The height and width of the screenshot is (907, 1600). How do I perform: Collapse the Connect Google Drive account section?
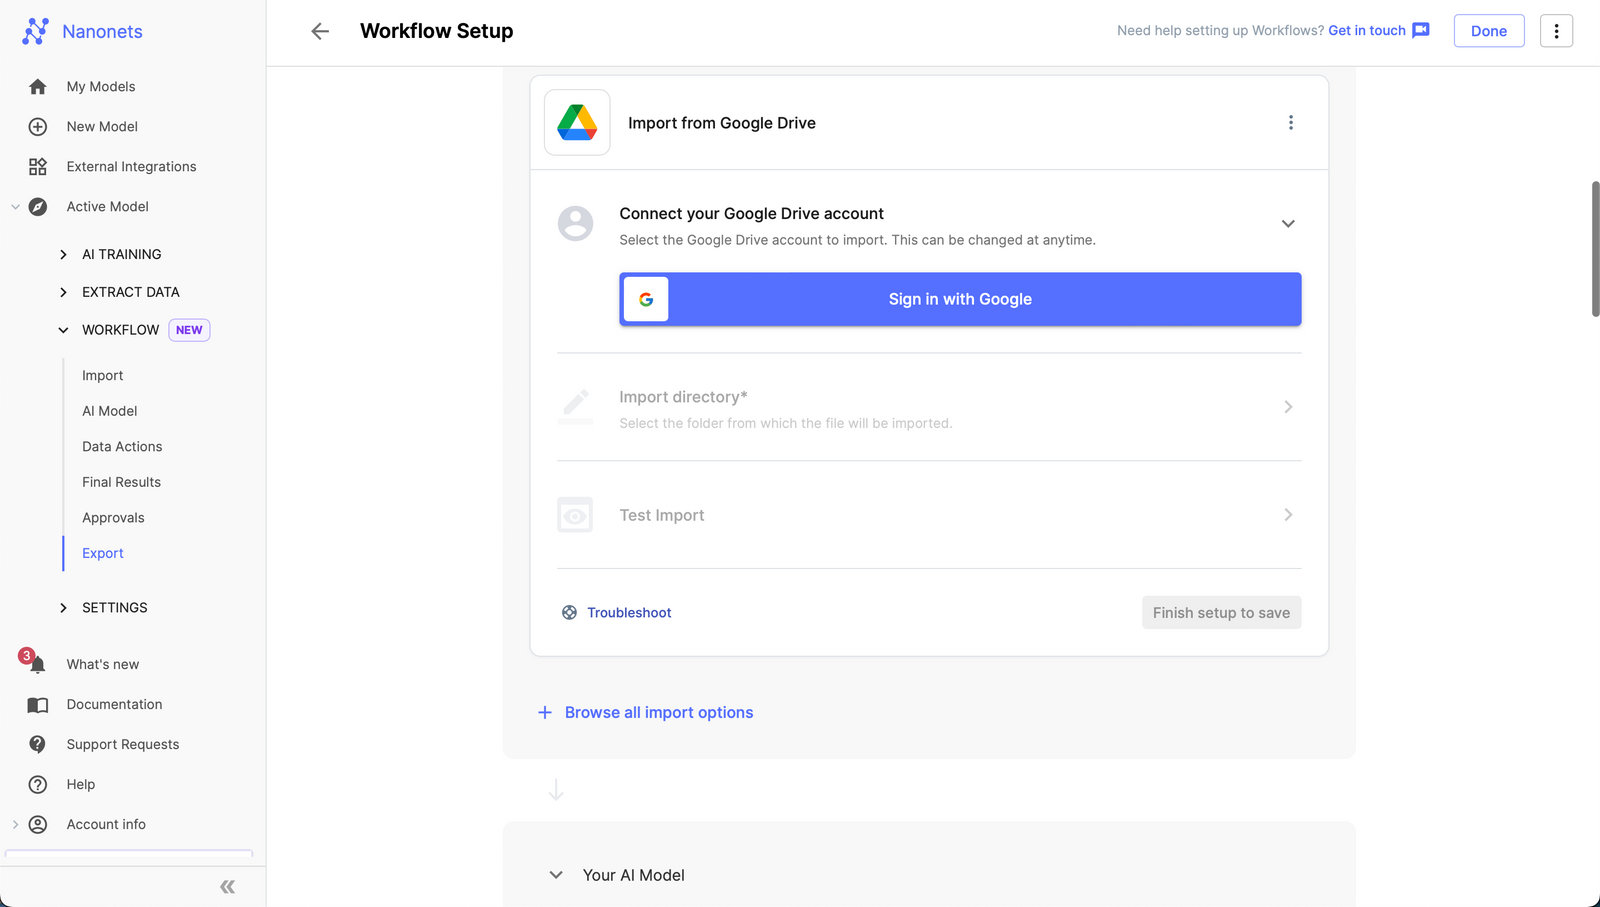[x=1288, y=224]
